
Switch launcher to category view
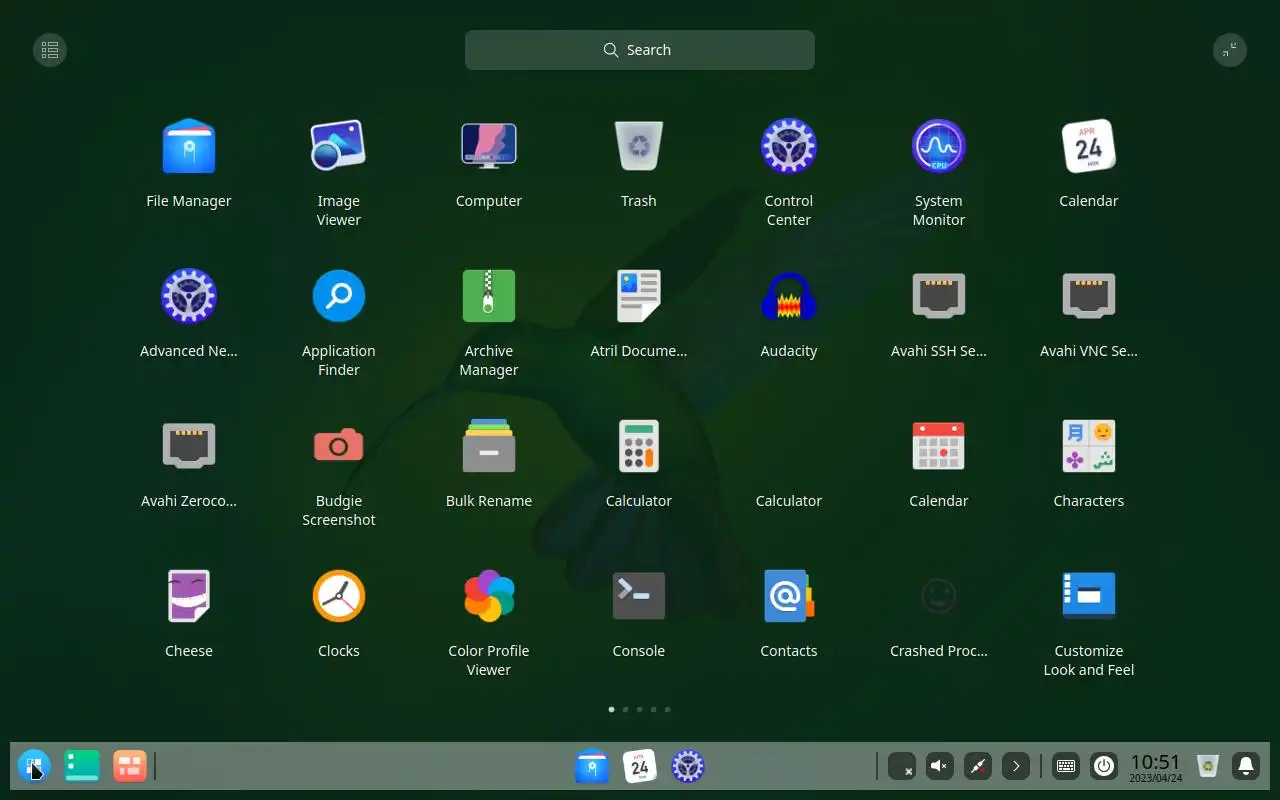[50, 50]
